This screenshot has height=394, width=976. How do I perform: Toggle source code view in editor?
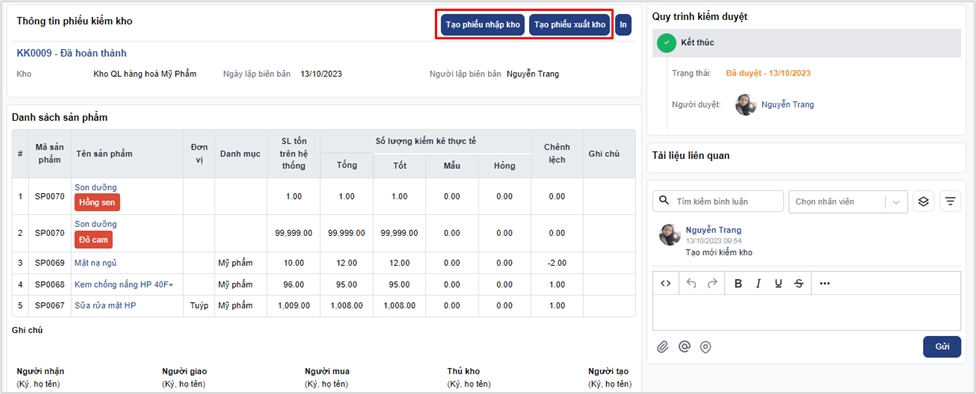tap(665, 283)
